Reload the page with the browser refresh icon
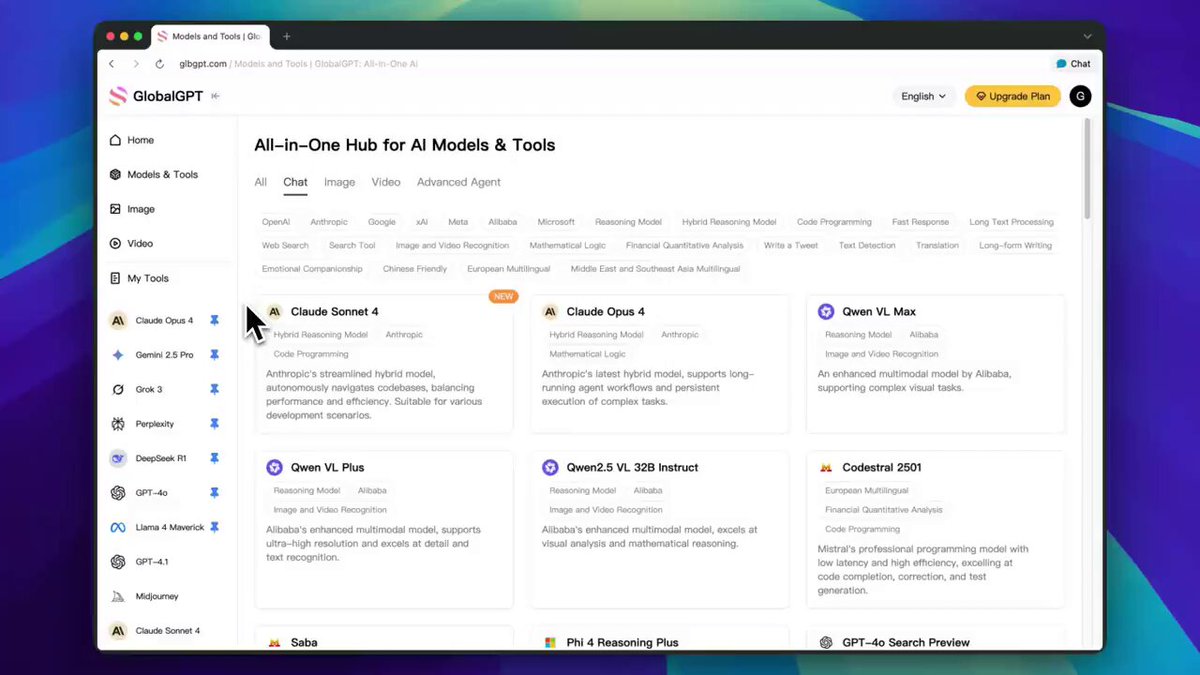This screenshot has width=1200, height=675. (160, 64)
